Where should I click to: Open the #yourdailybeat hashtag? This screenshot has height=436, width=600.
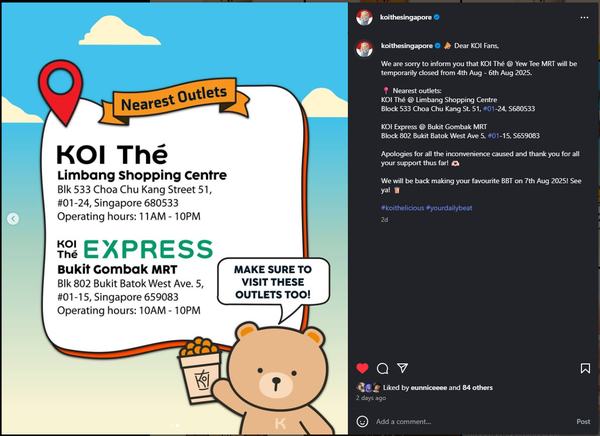449,208
